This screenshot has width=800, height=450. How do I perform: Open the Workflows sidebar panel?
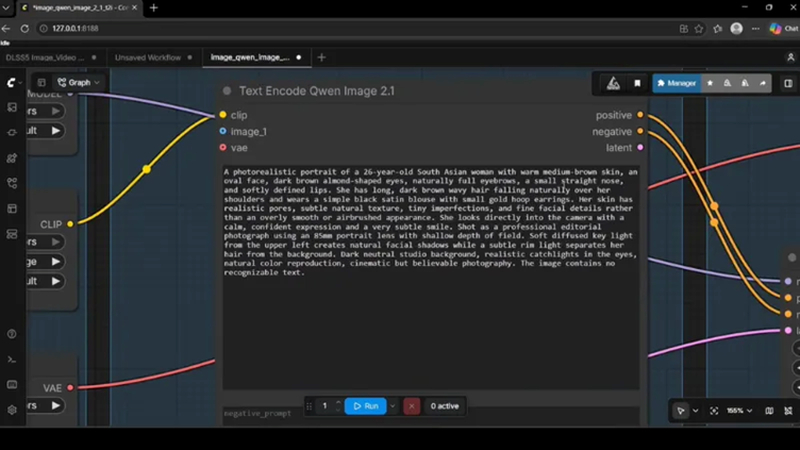click(12, 183)
